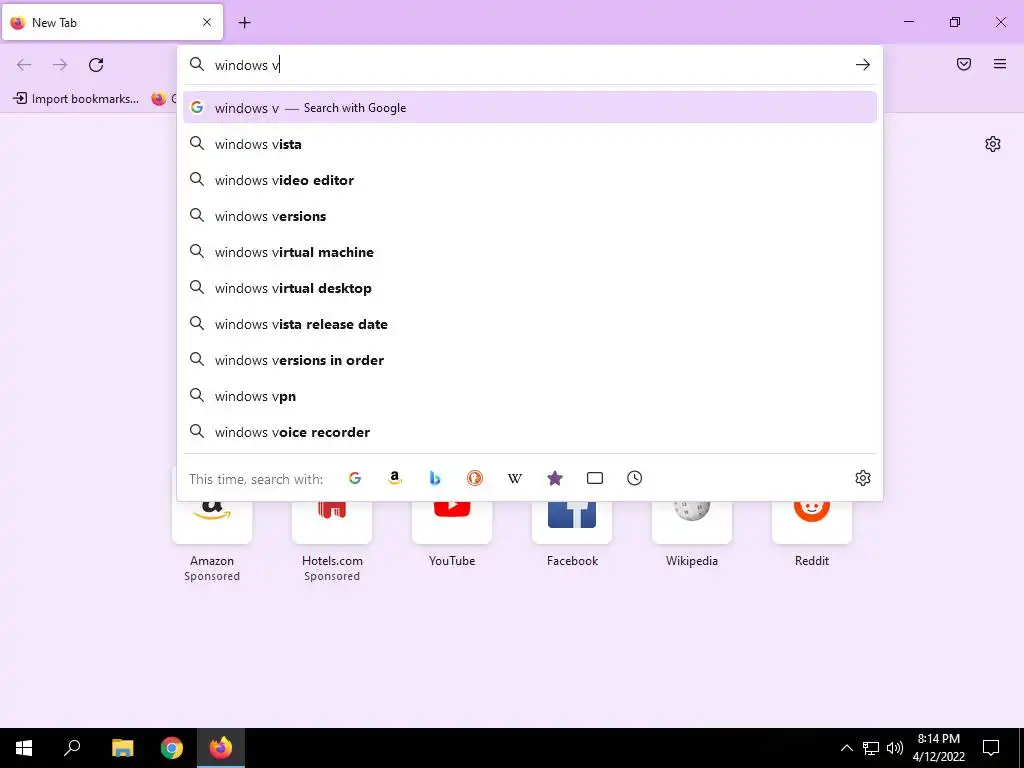Select the 'windows vista release date' suggestion
Image resolution: width=1024 pixels, height=768 pixels.
530,323
